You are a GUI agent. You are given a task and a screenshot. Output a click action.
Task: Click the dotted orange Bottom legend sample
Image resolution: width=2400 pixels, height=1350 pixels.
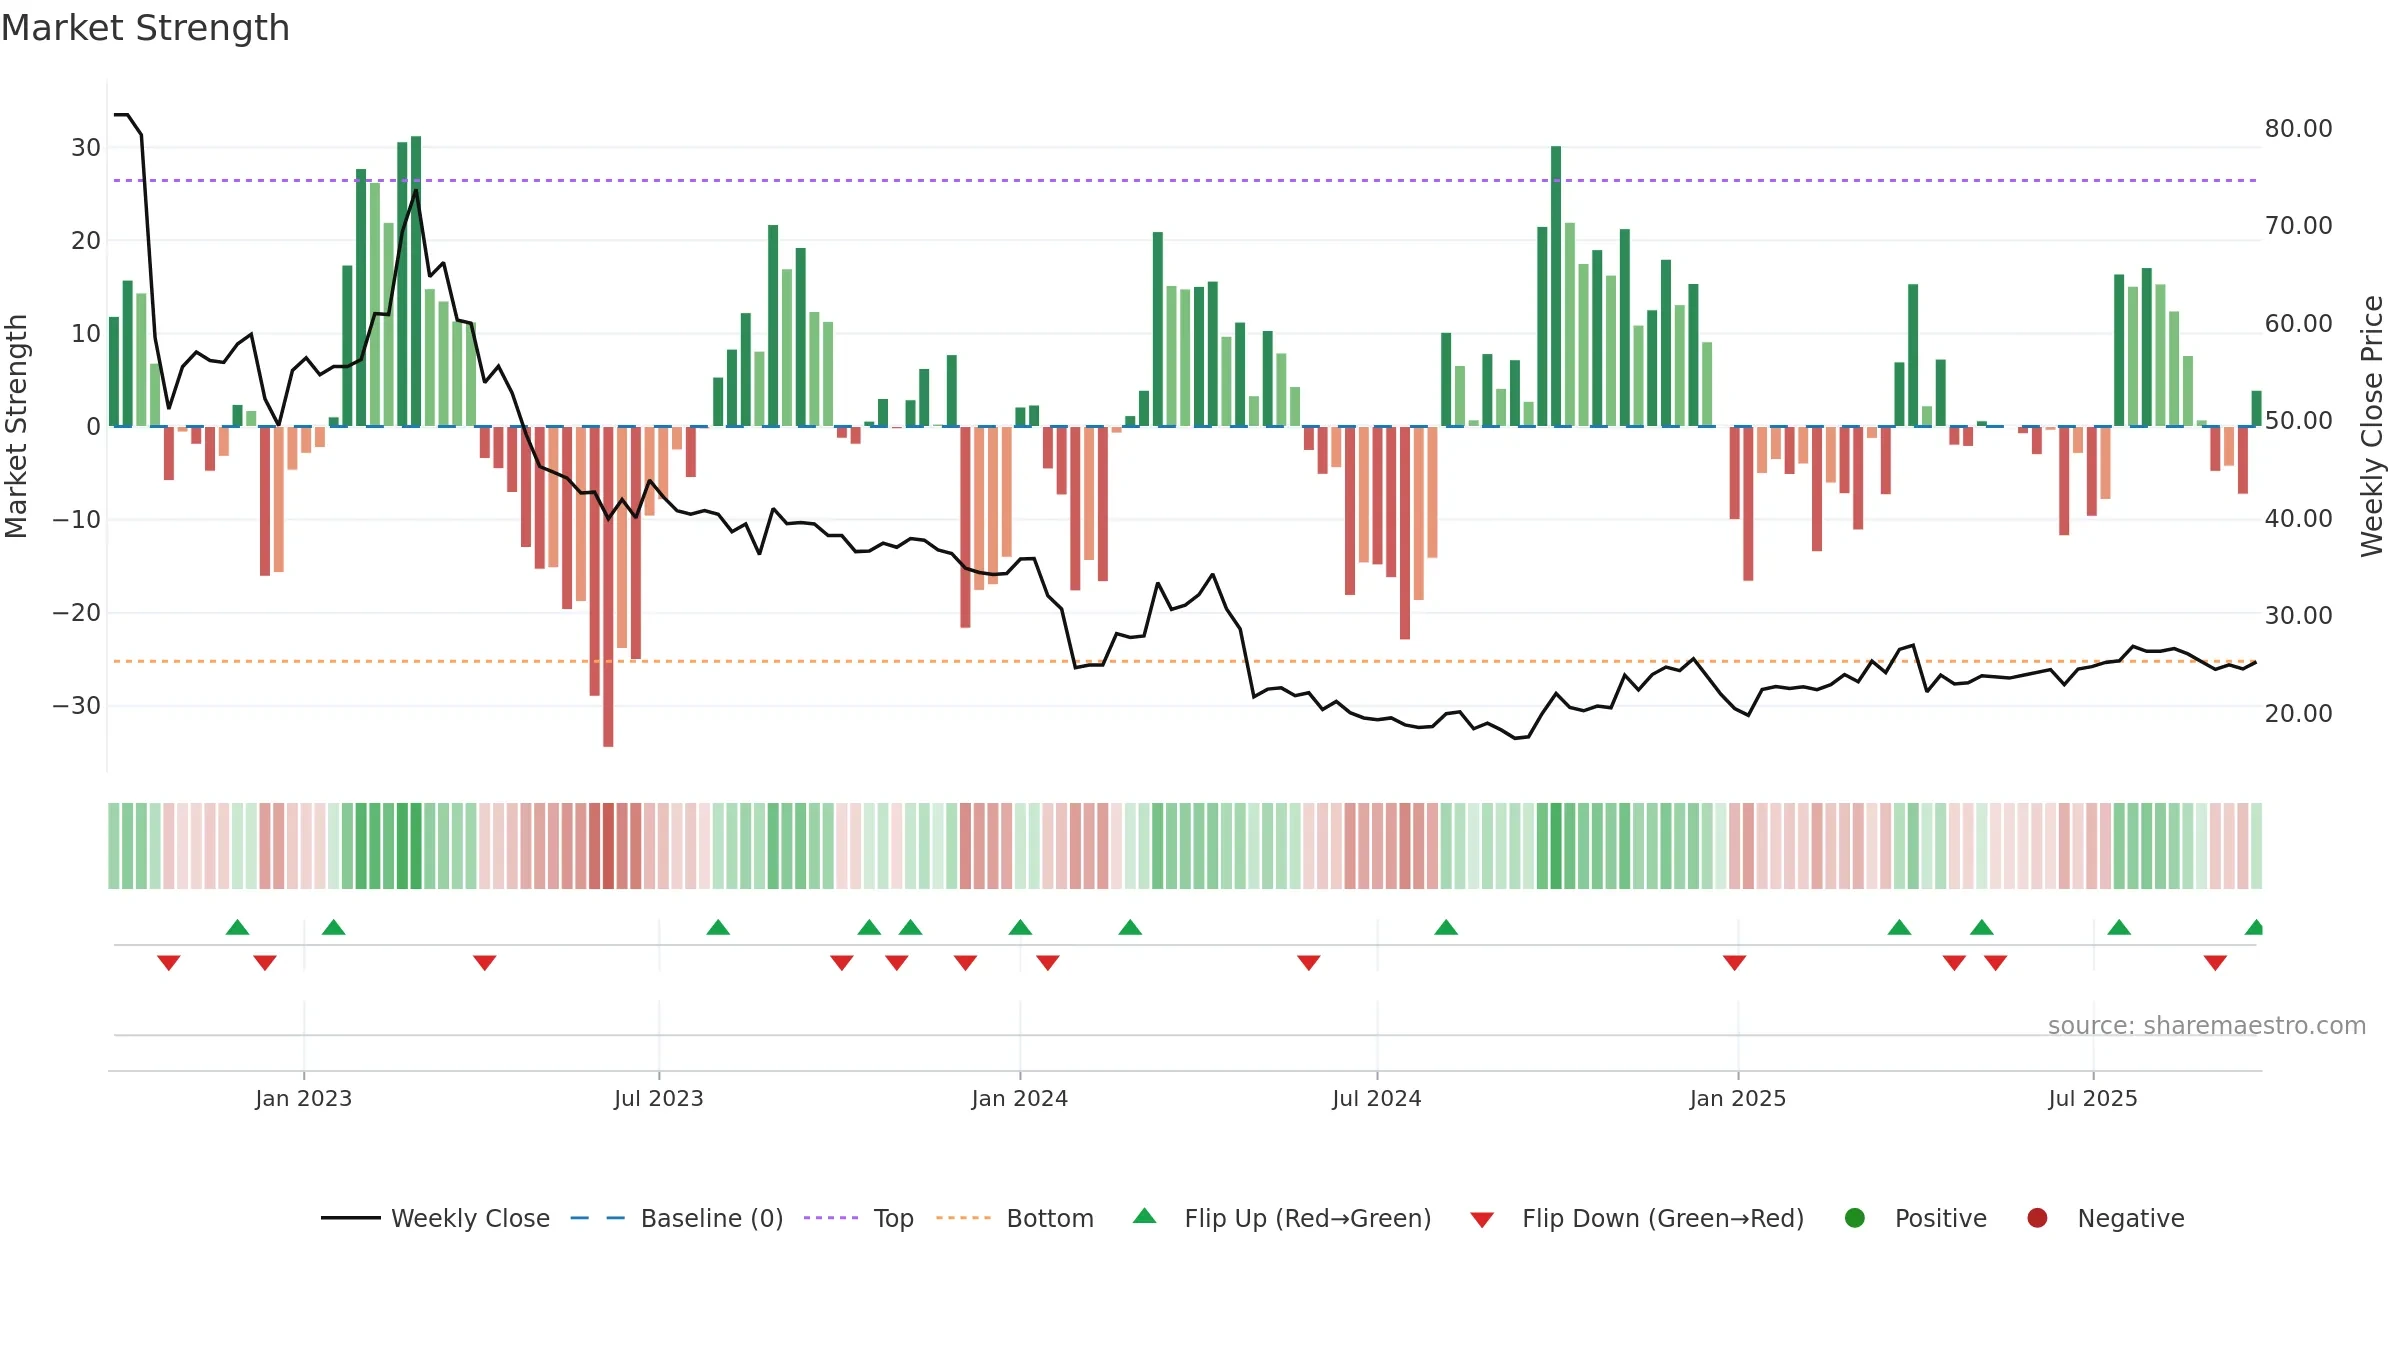point(964,1218)
